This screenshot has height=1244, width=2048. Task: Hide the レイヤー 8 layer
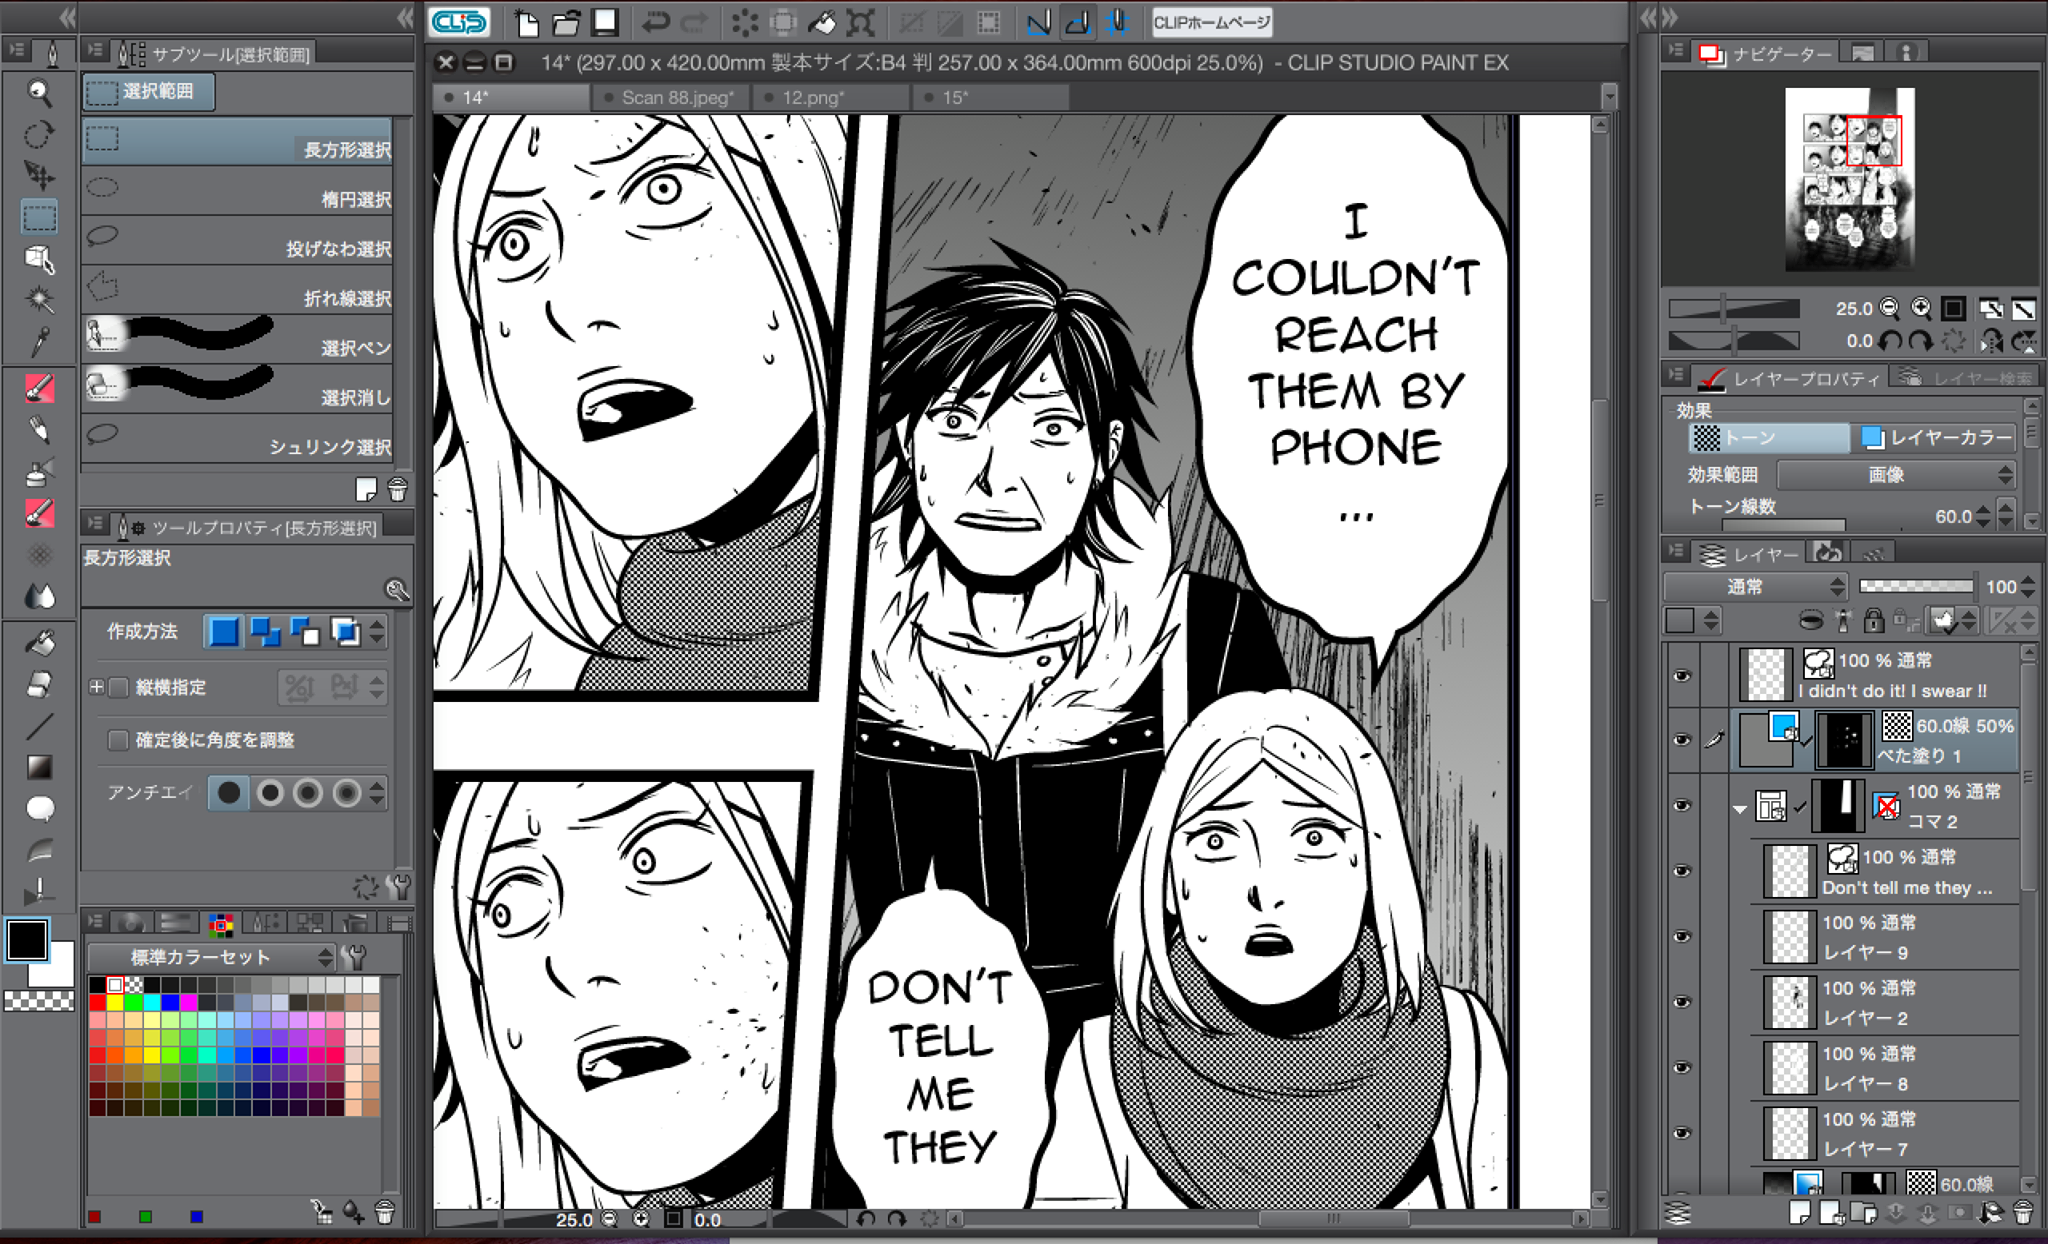1682,1068
